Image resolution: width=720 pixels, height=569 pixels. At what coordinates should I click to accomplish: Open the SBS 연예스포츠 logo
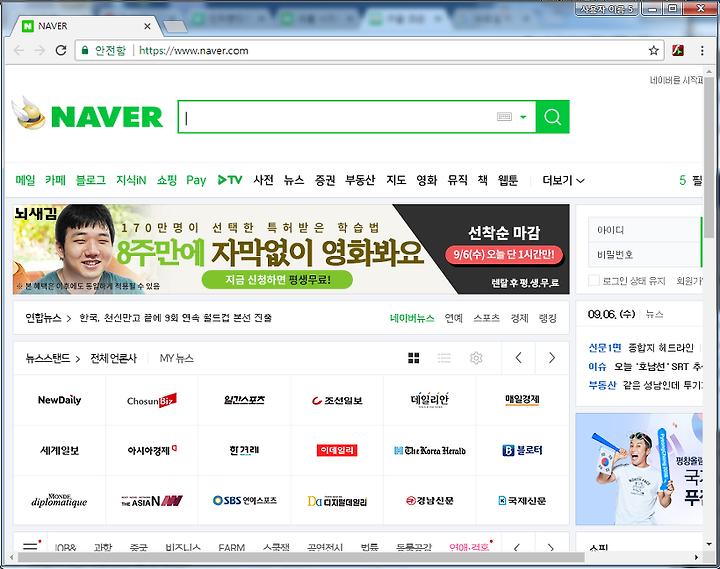coord(245,500)
